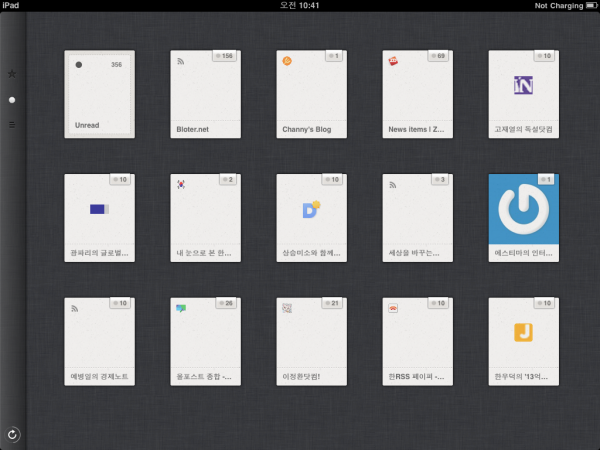Click the red favicon on News items card
The width and height of the screenshot is (600, 450).
pyautogui.click(x=393, y=61)
